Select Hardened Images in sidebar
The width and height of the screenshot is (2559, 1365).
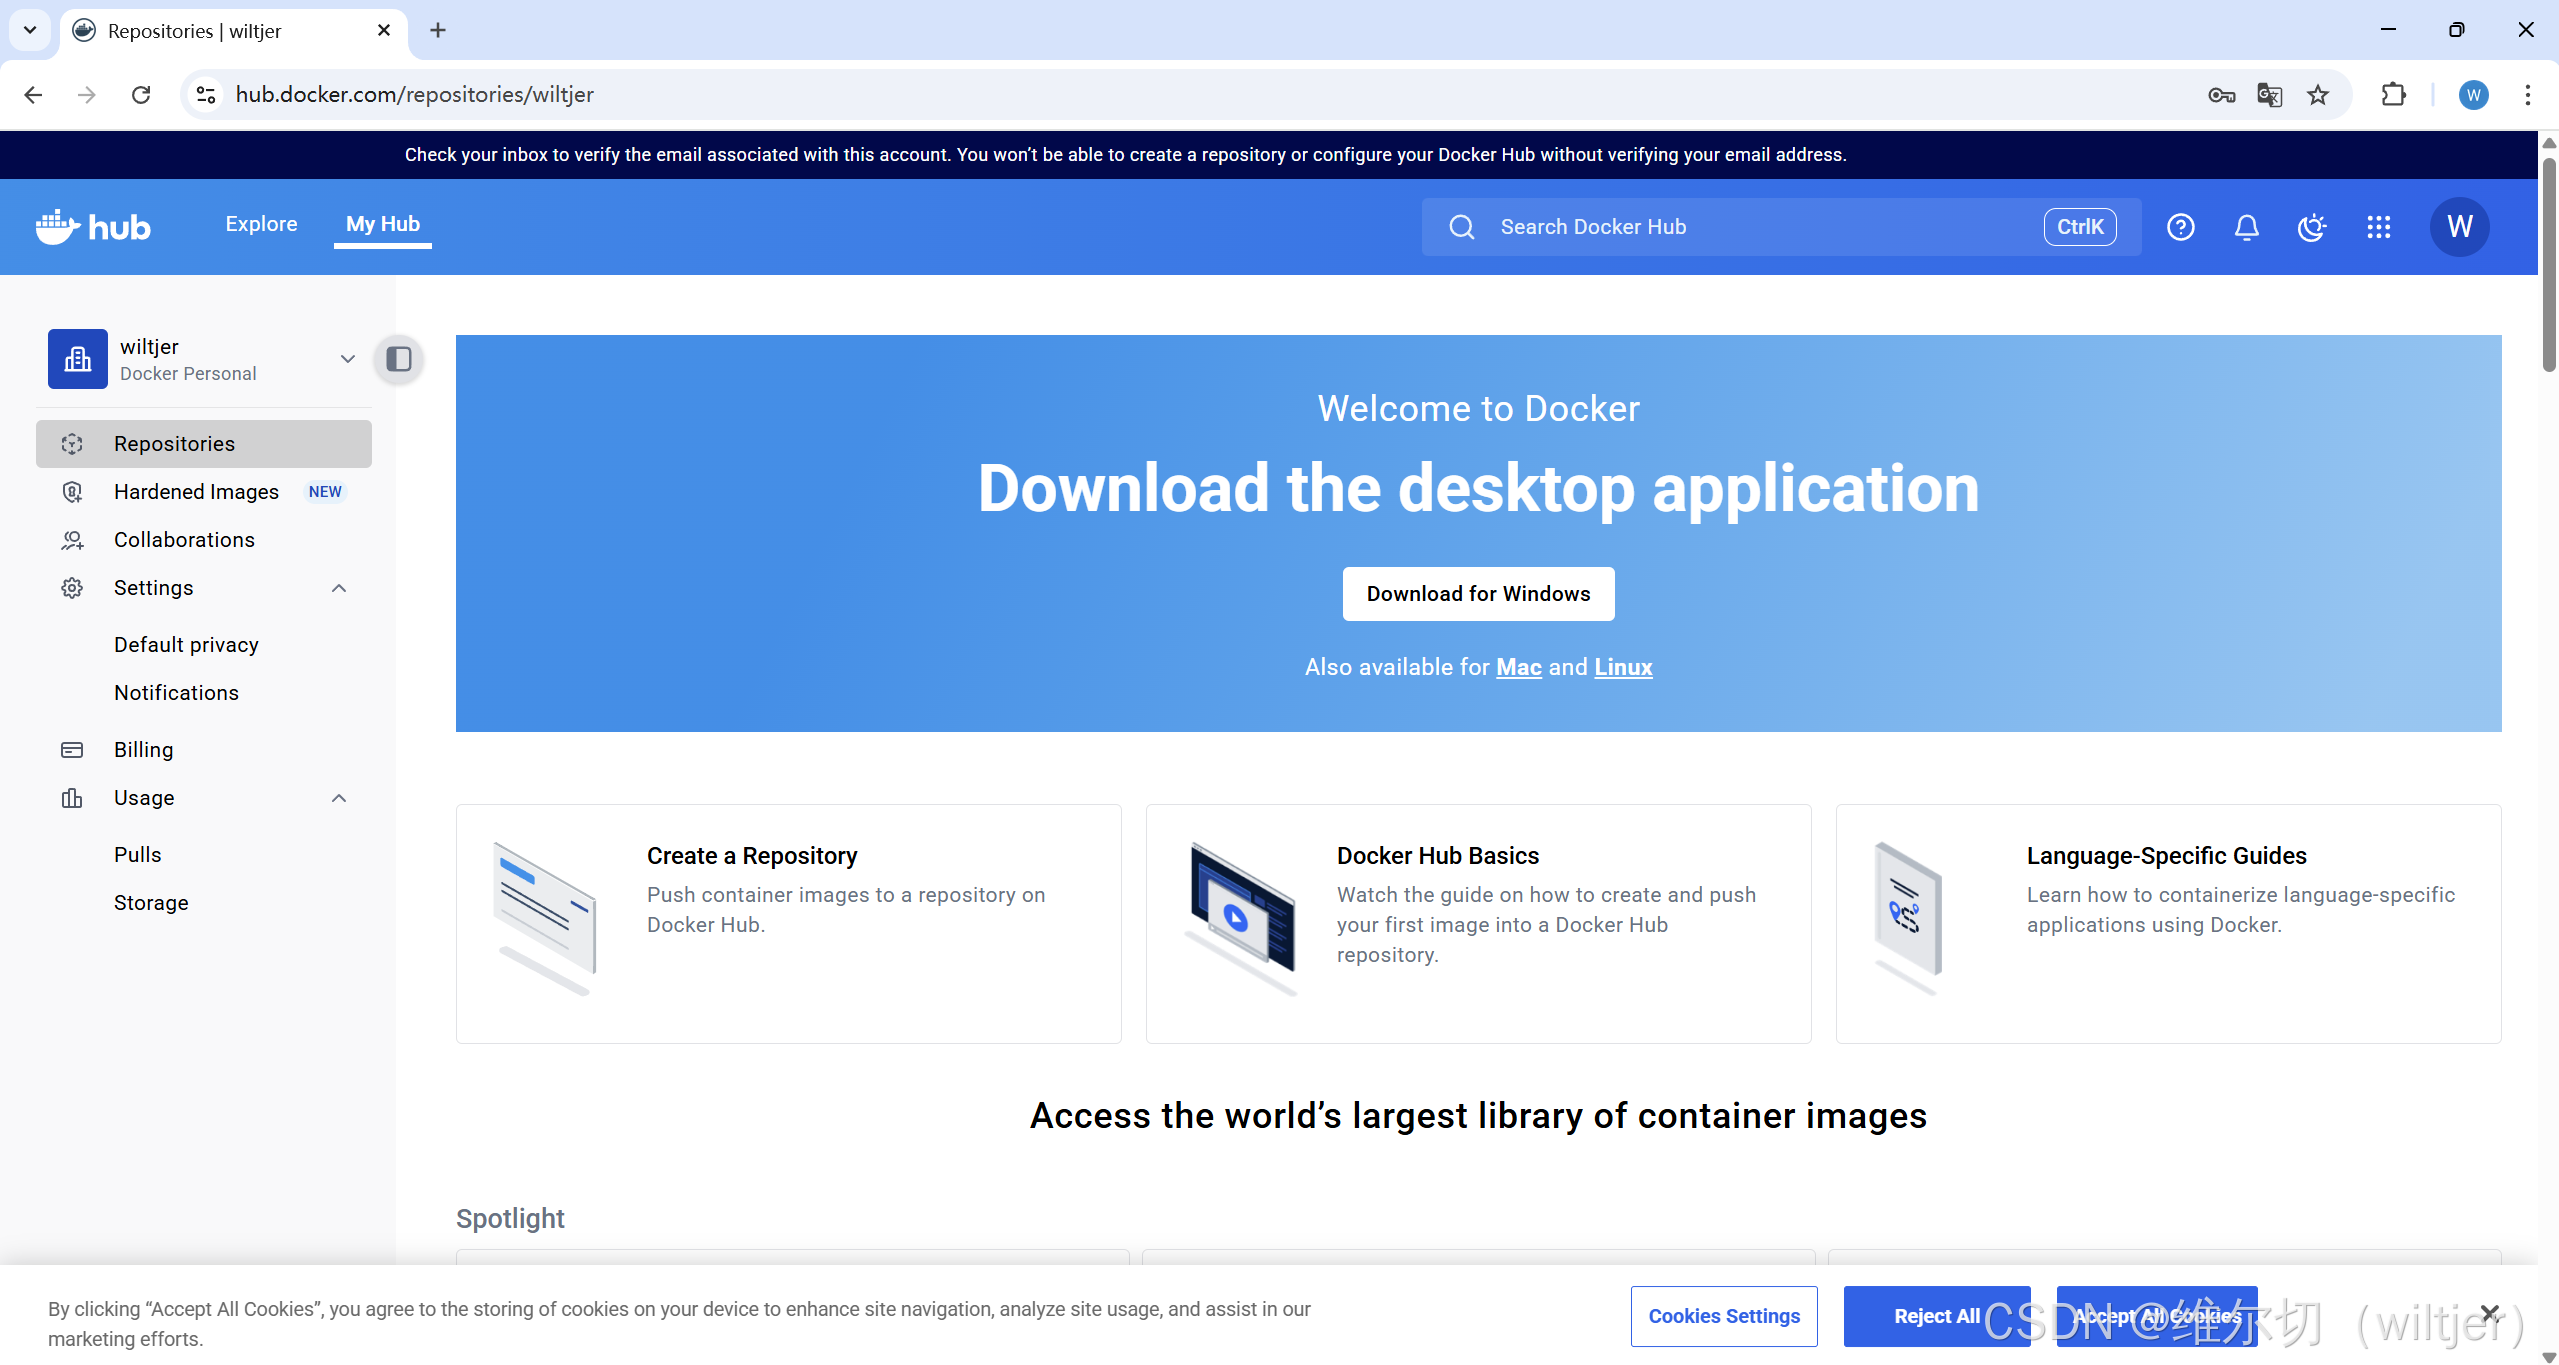(x=196, y=492)
